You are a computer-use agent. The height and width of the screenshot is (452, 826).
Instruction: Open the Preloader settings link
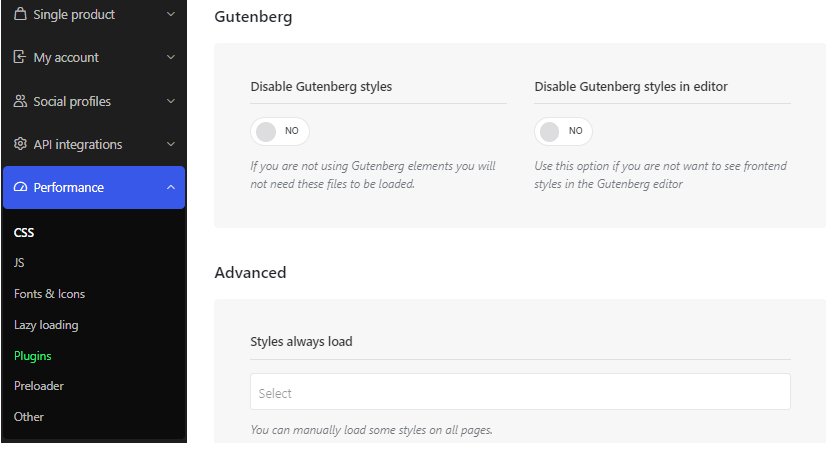pyautogui.click(x=38, y=386)
